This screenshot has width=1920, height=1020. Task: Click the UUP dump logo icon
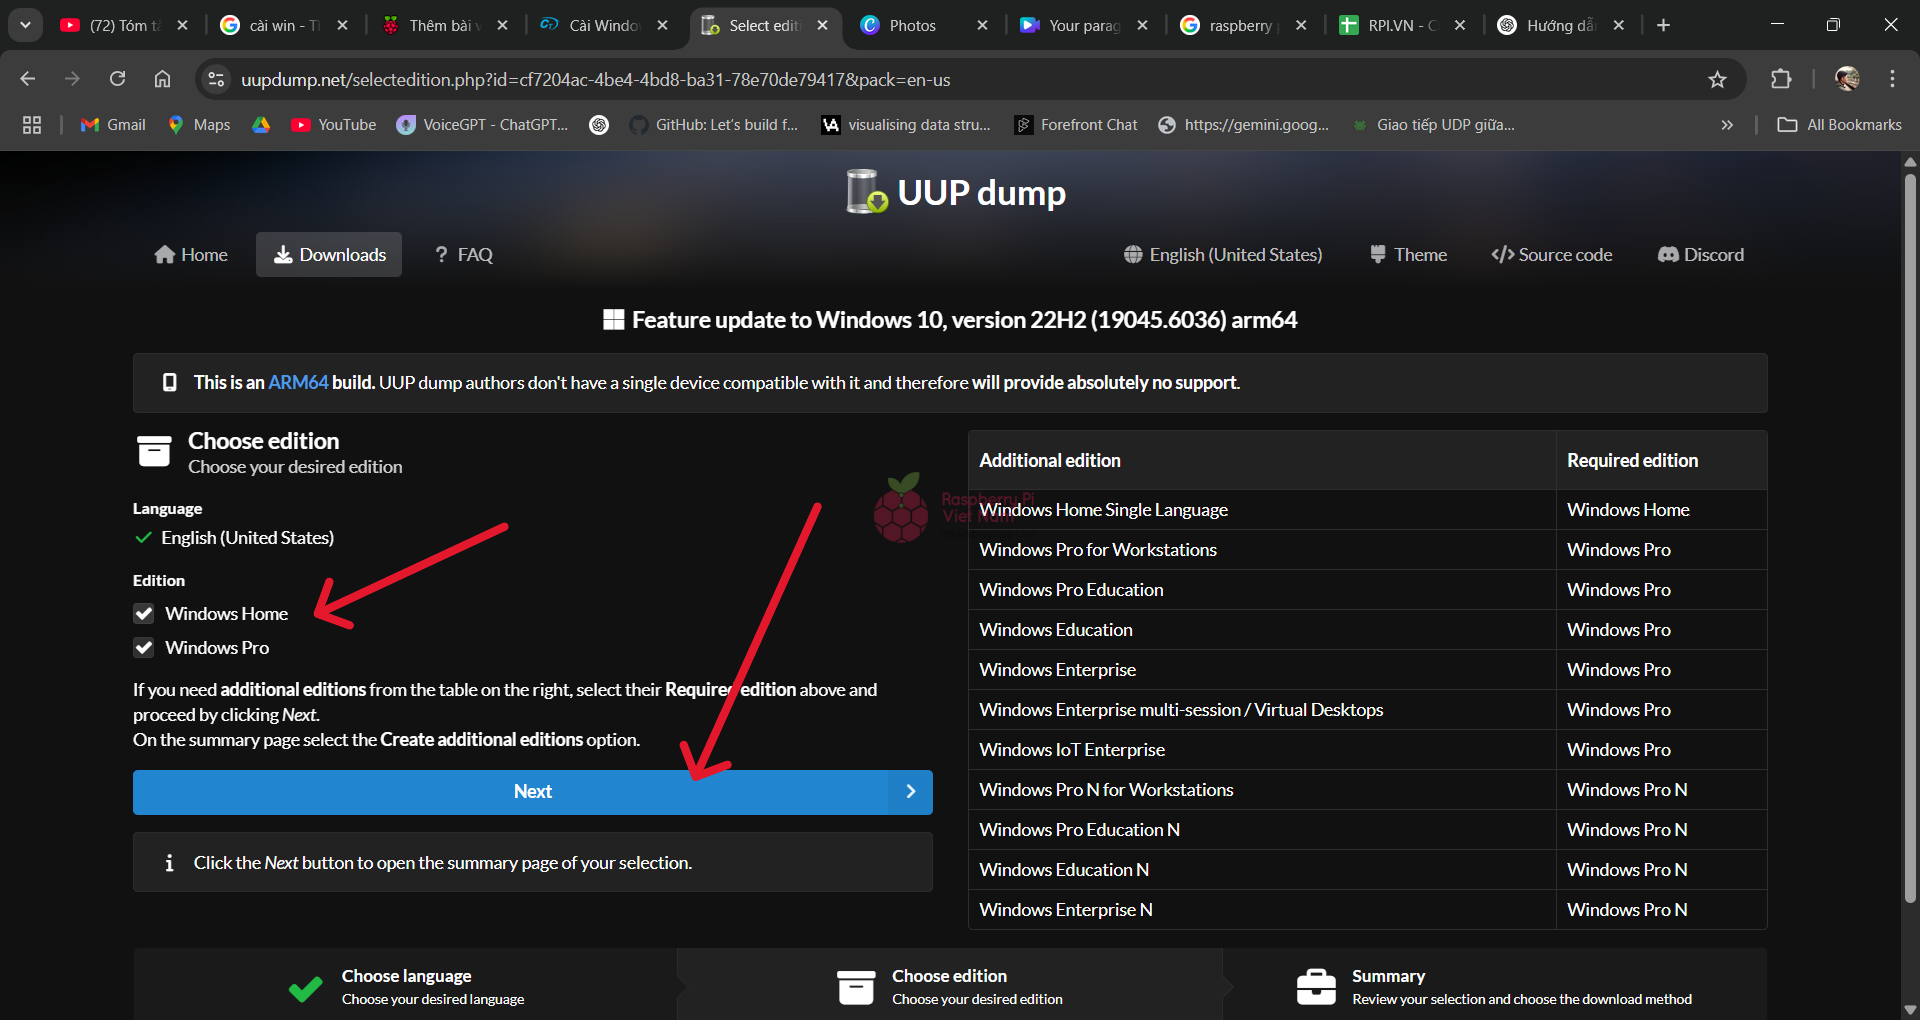(x=866, y=192)
